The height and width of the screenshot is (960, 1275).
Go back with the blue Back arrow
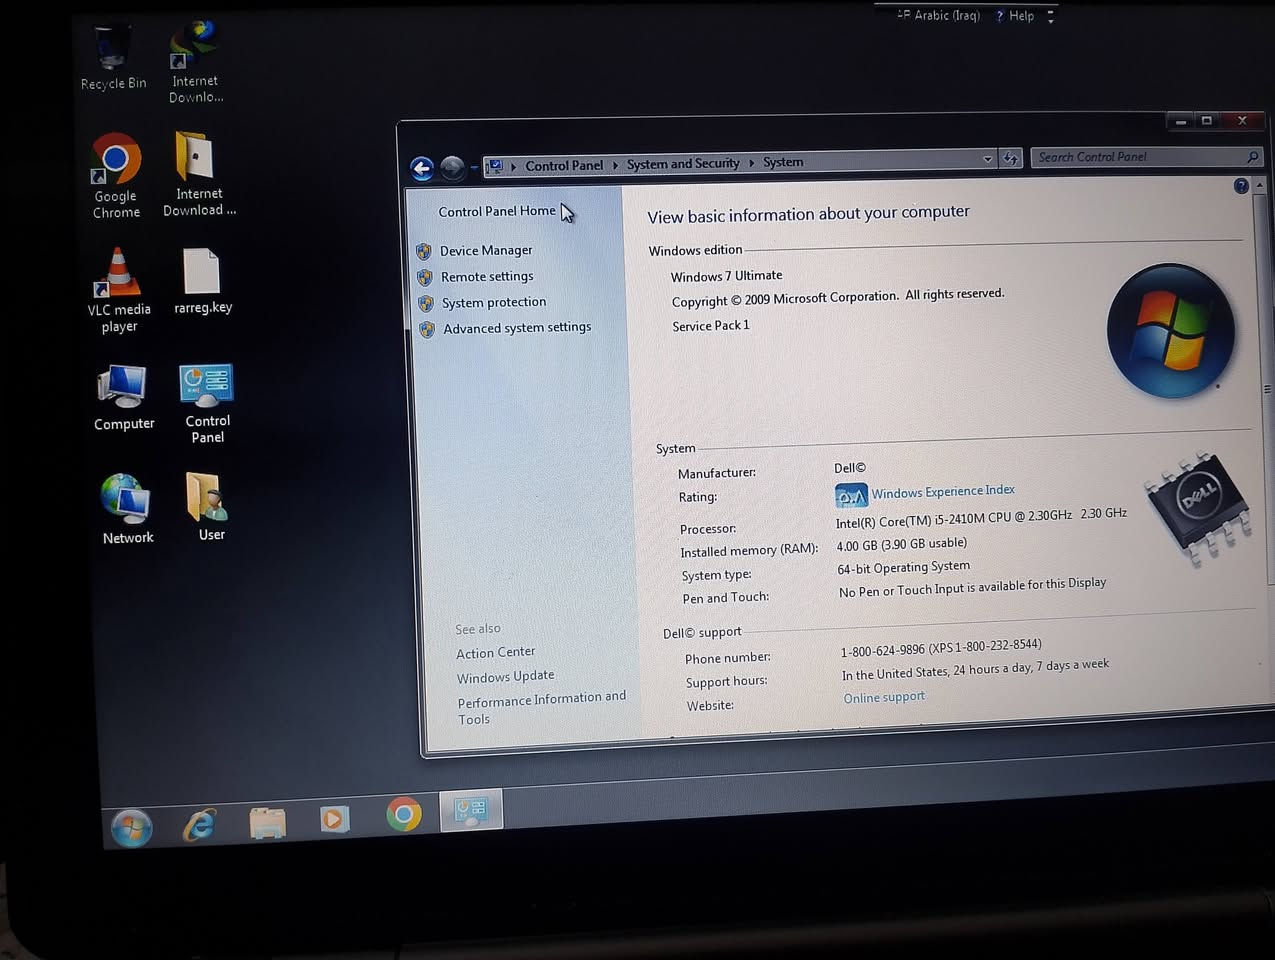point(422,168)
